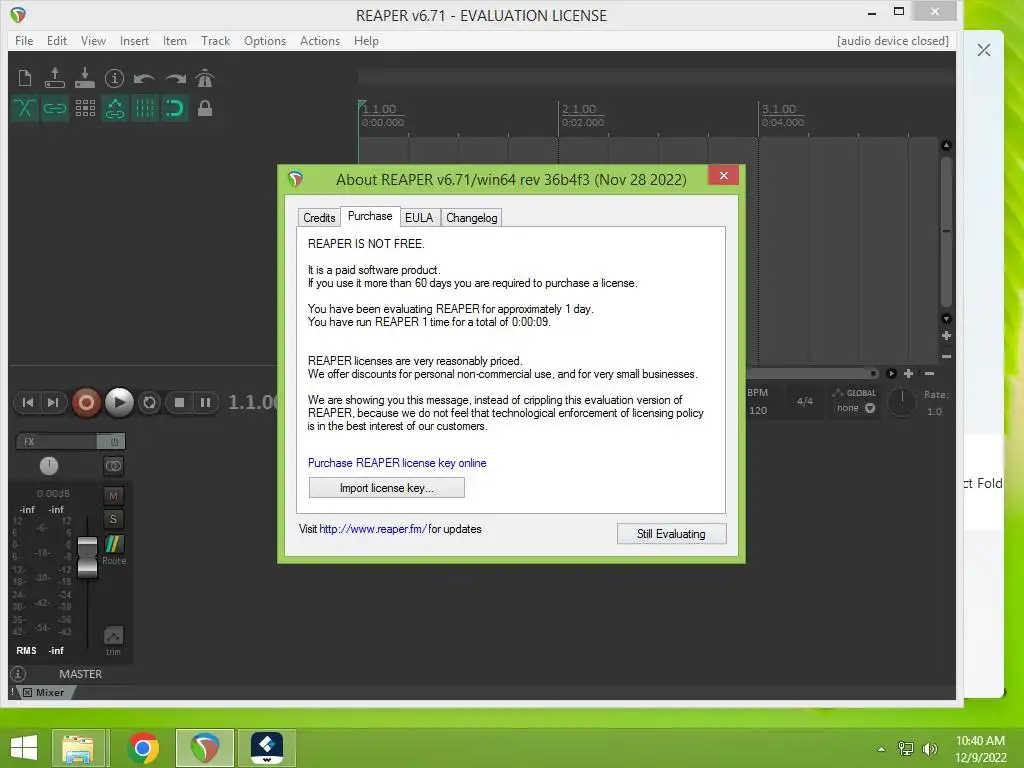Click the Undo arrow icon
This screenshot has width=1024, height=768.
click(144, 78)
